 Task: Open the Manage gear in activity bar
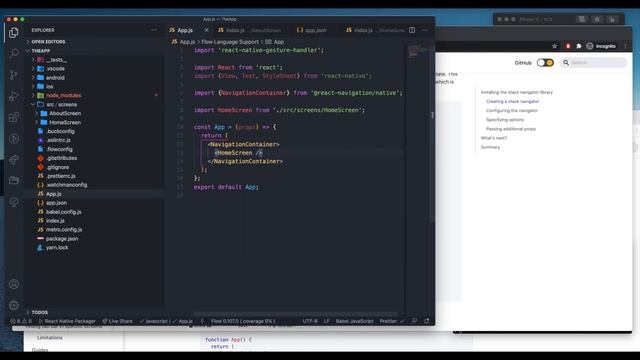pyautogui.click(x=14, y=305)
